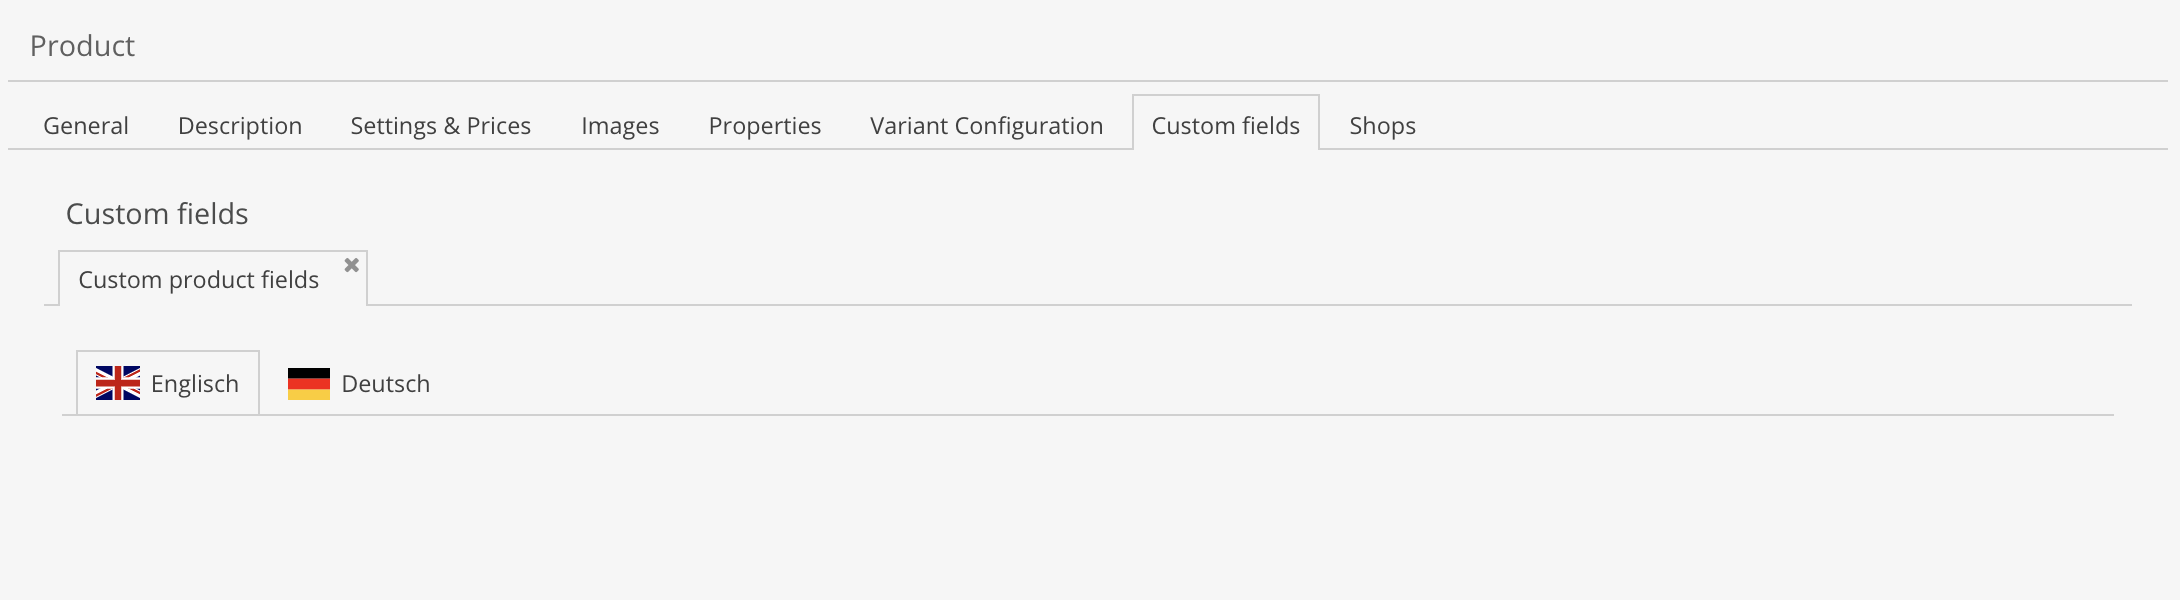The height and width of the screenshot is (600, 2180).
Task: Select the active Custom fields tab
Action: click(1225, 126)
